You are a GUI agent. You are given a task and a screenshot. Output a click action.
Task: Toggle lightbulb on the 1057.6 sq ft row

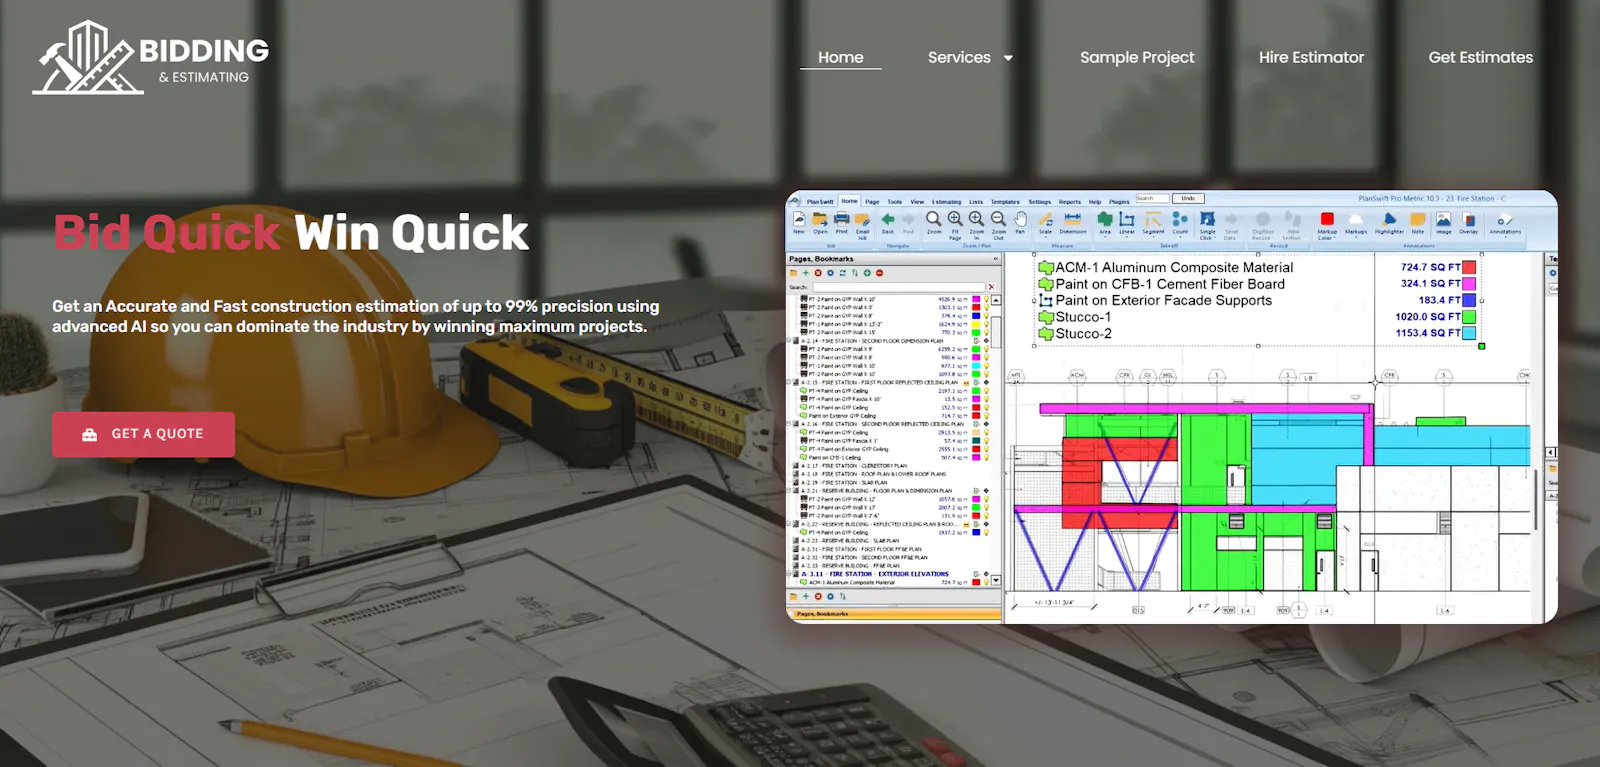point(986,499)
